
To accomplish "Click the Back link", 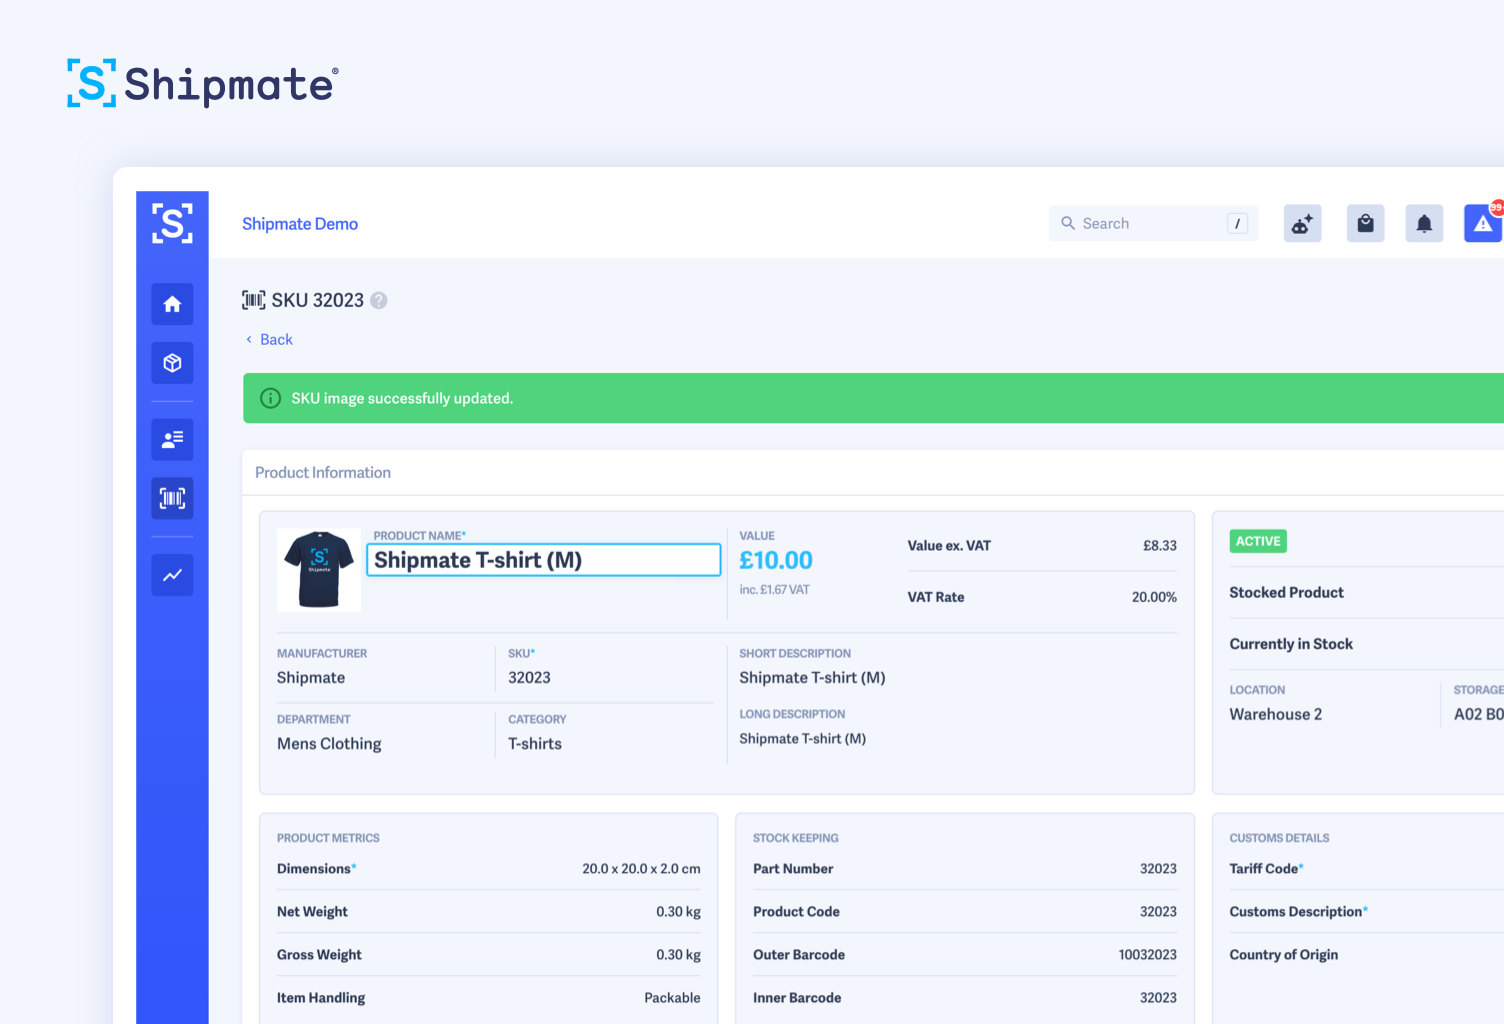I will click(x=275, y=340).
